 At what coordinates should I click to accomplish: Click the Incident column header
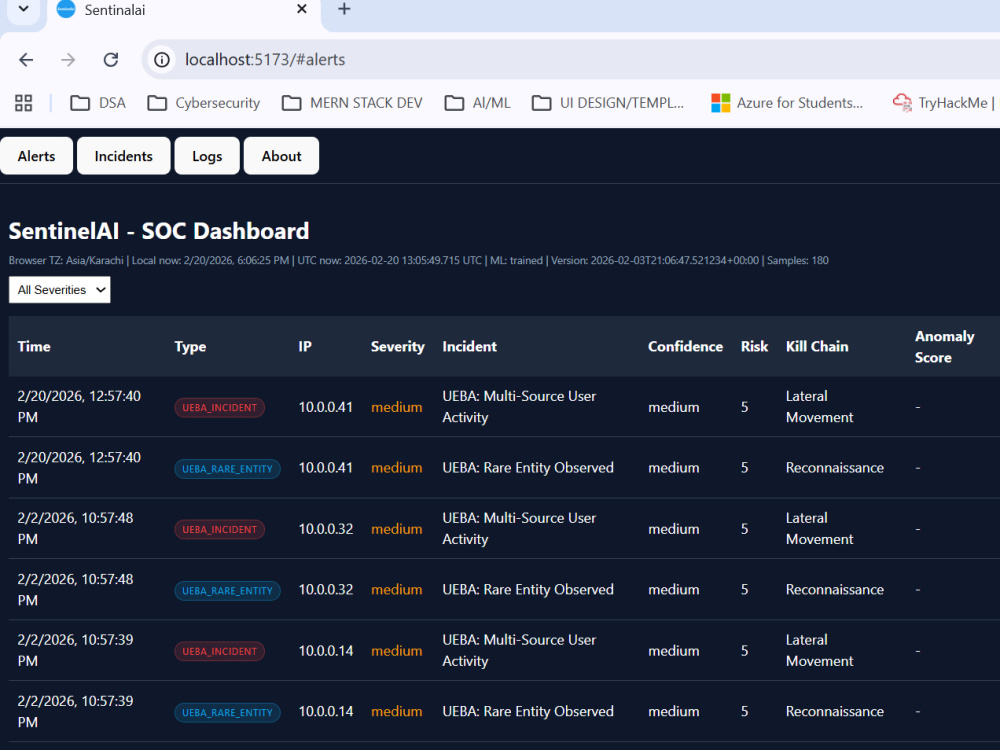click(x=469, y=346)
